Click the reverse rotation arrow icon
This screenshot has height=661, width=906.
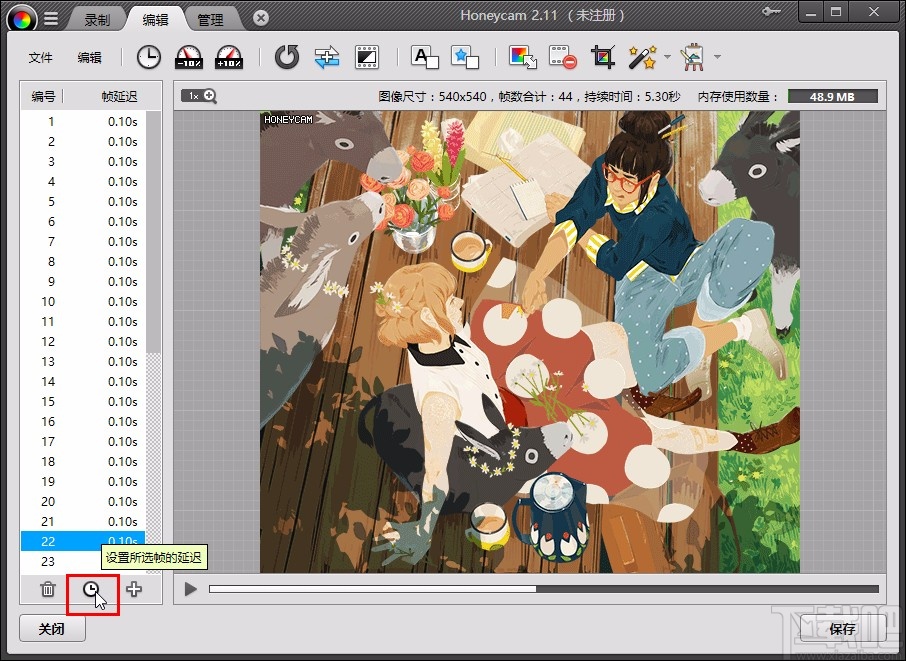point(287,57)
